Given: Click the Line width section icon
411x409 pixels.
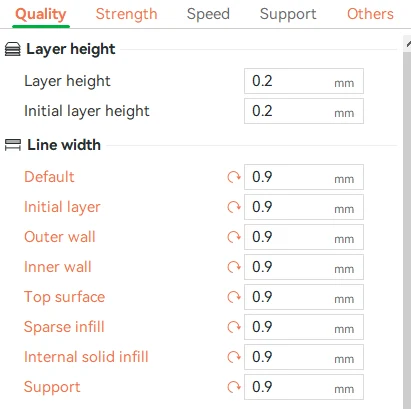Looking at the screenshot, I should pos(13,145).
